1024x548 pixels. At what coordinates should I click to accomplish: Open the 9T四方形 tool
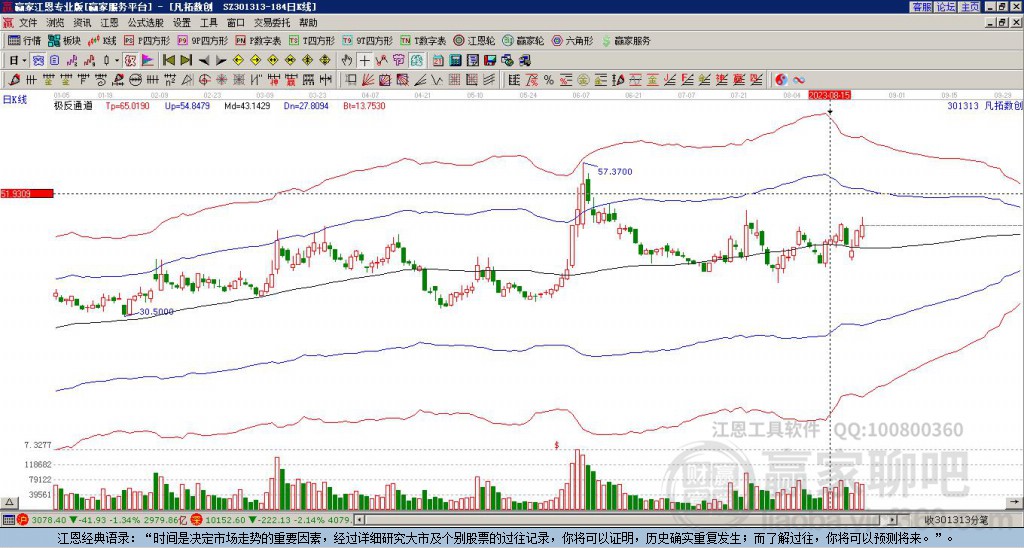[x=367, y=40]
